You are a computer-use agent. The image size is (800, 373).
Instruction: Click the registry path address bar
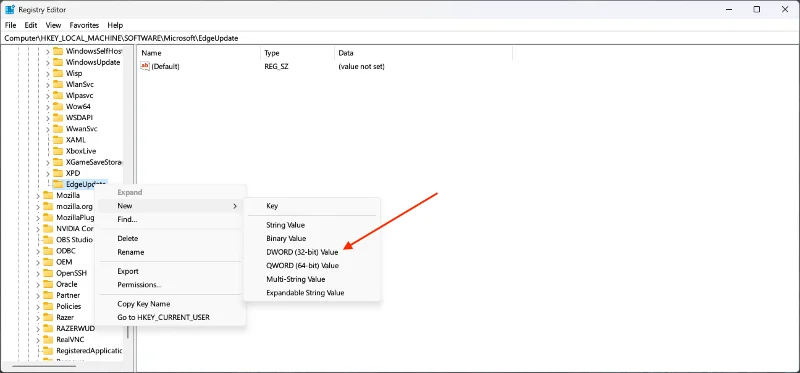point(400,38)
